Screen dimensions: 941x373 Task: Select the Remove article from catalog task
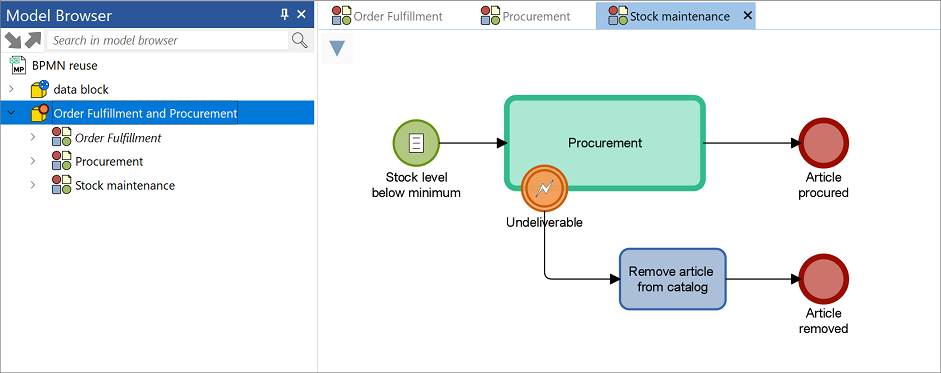[673, 279]
